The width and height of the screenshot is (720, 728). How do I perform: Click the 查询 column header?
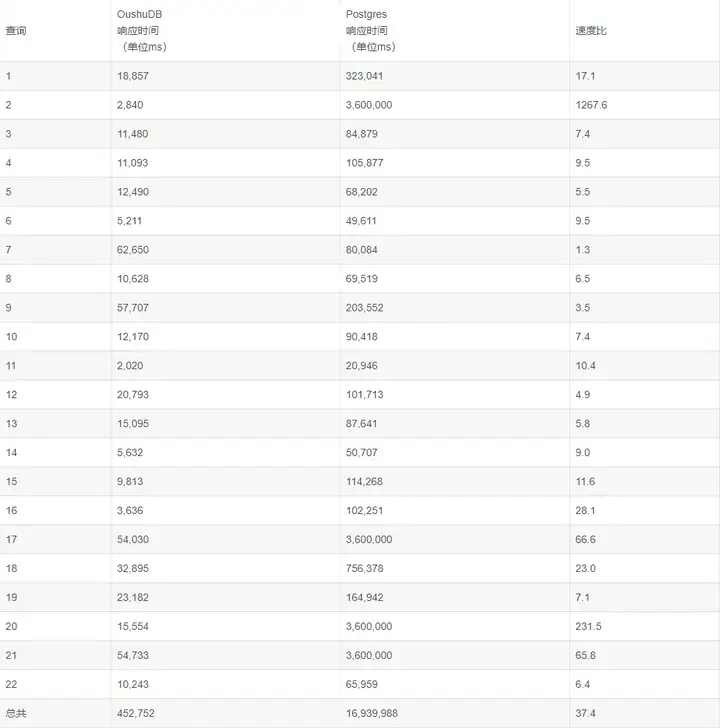(16, 30)
